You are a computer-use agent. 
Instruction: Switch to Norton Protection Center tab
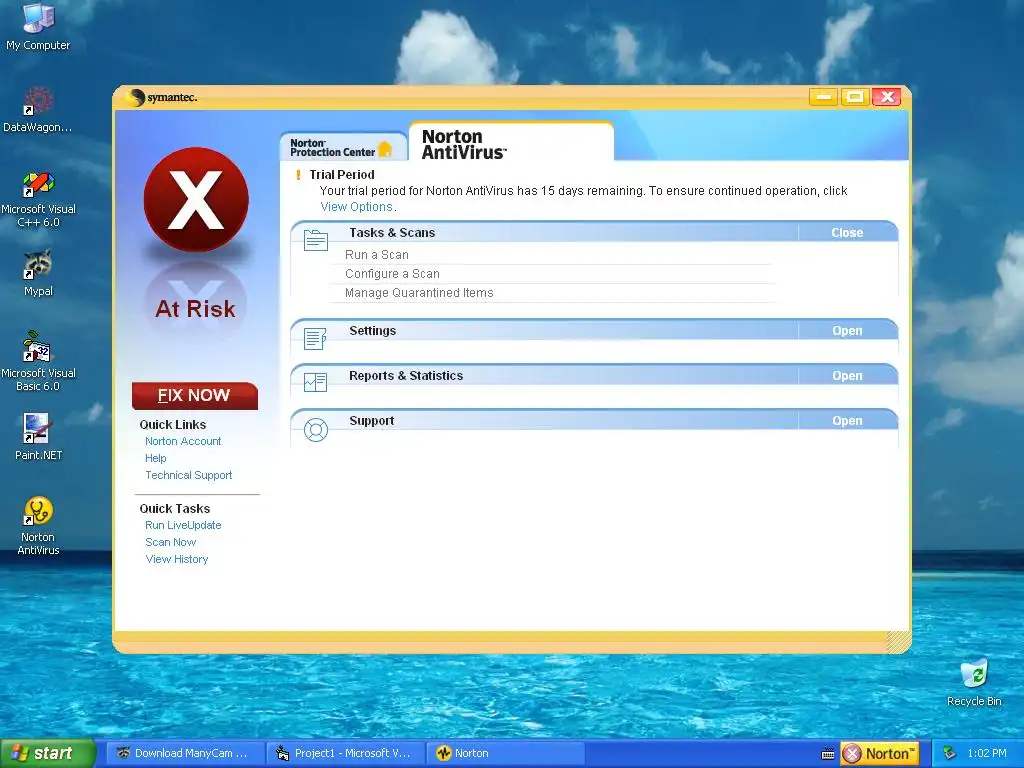(342, 148)
